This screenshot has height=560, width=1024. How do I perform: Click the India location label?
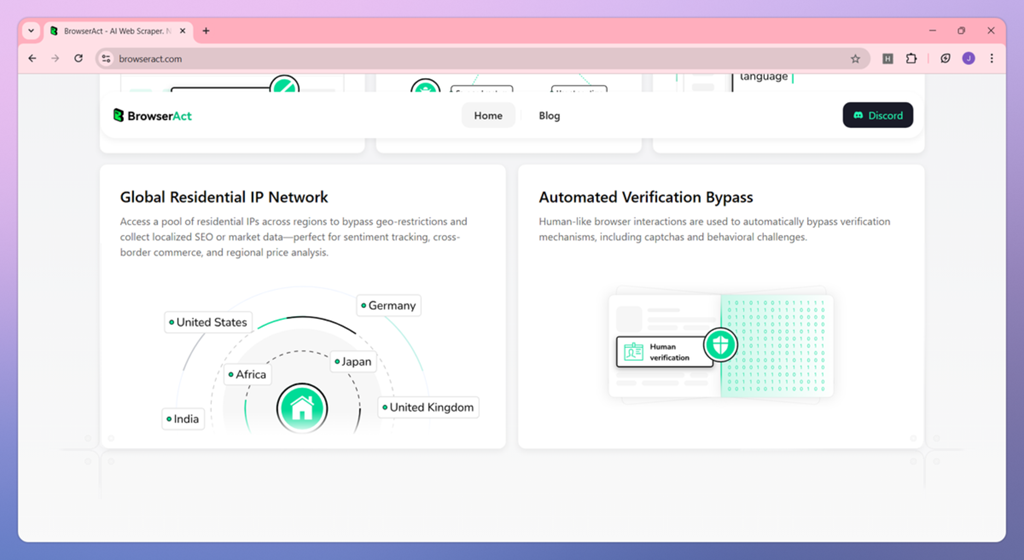183,419
